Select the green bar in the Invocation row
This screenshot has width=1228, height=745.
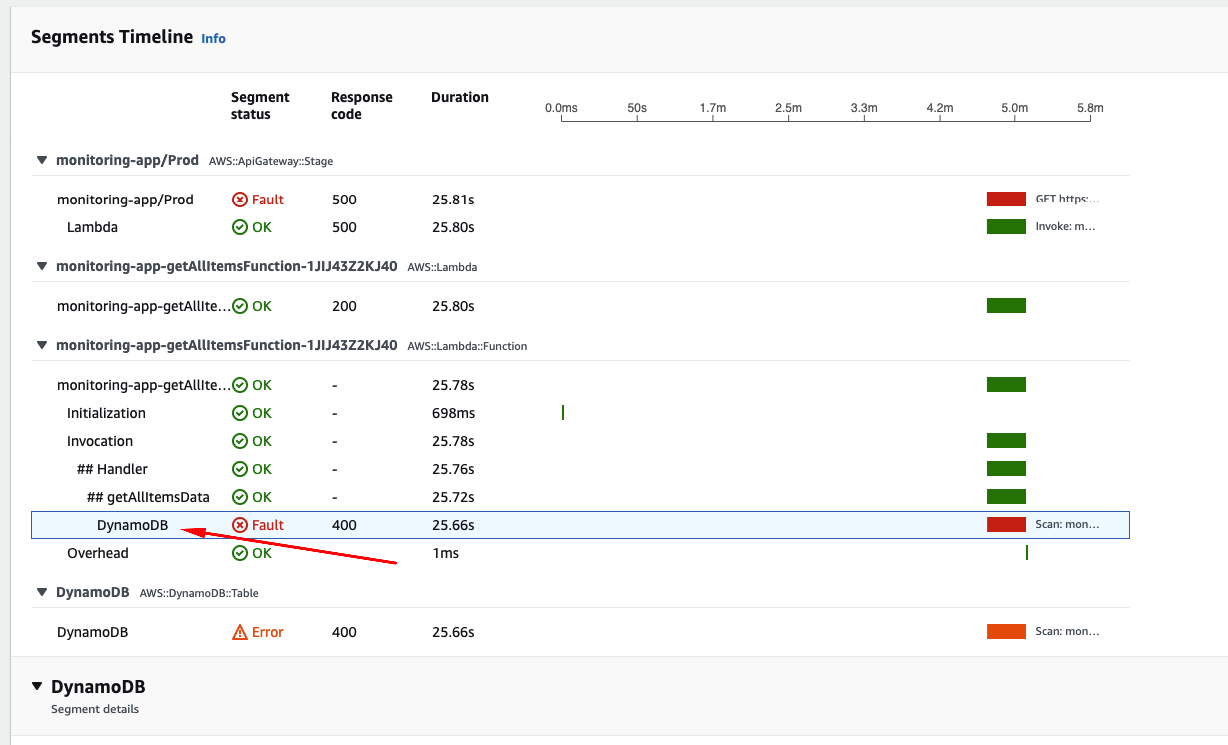[x=1006, y=440]
